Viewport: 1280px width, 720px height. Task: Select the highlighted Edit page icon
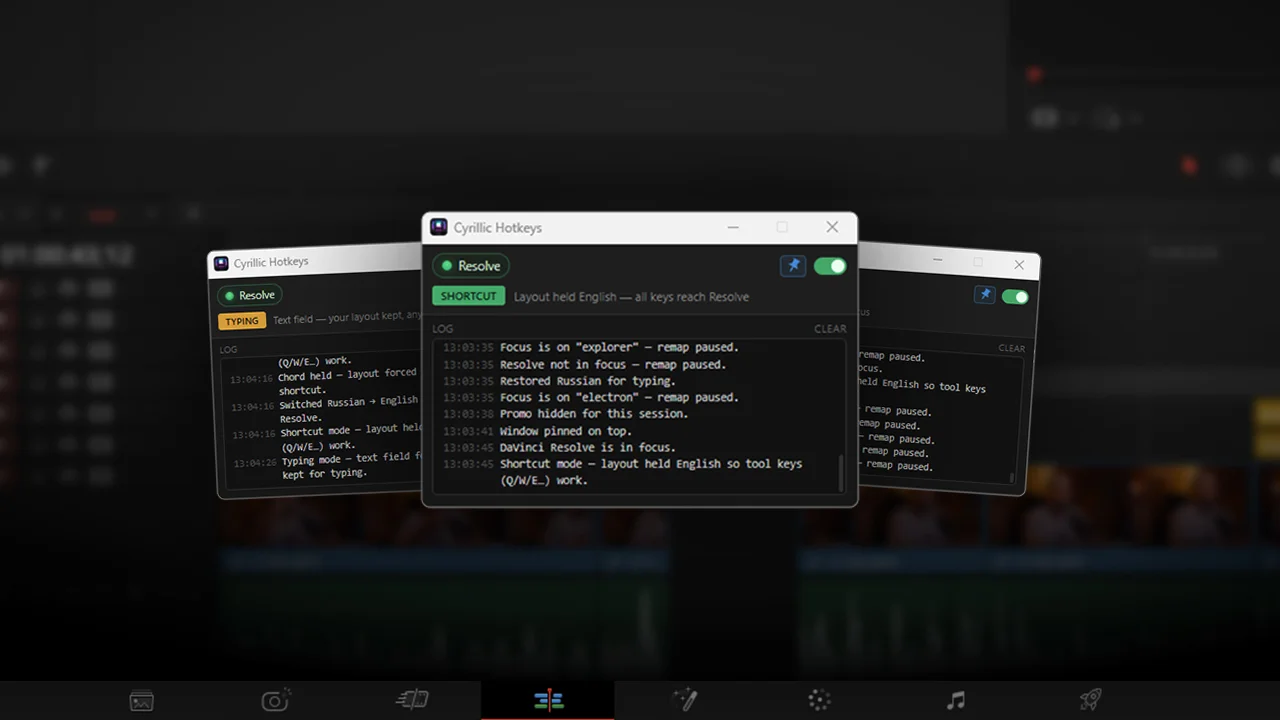548,701
